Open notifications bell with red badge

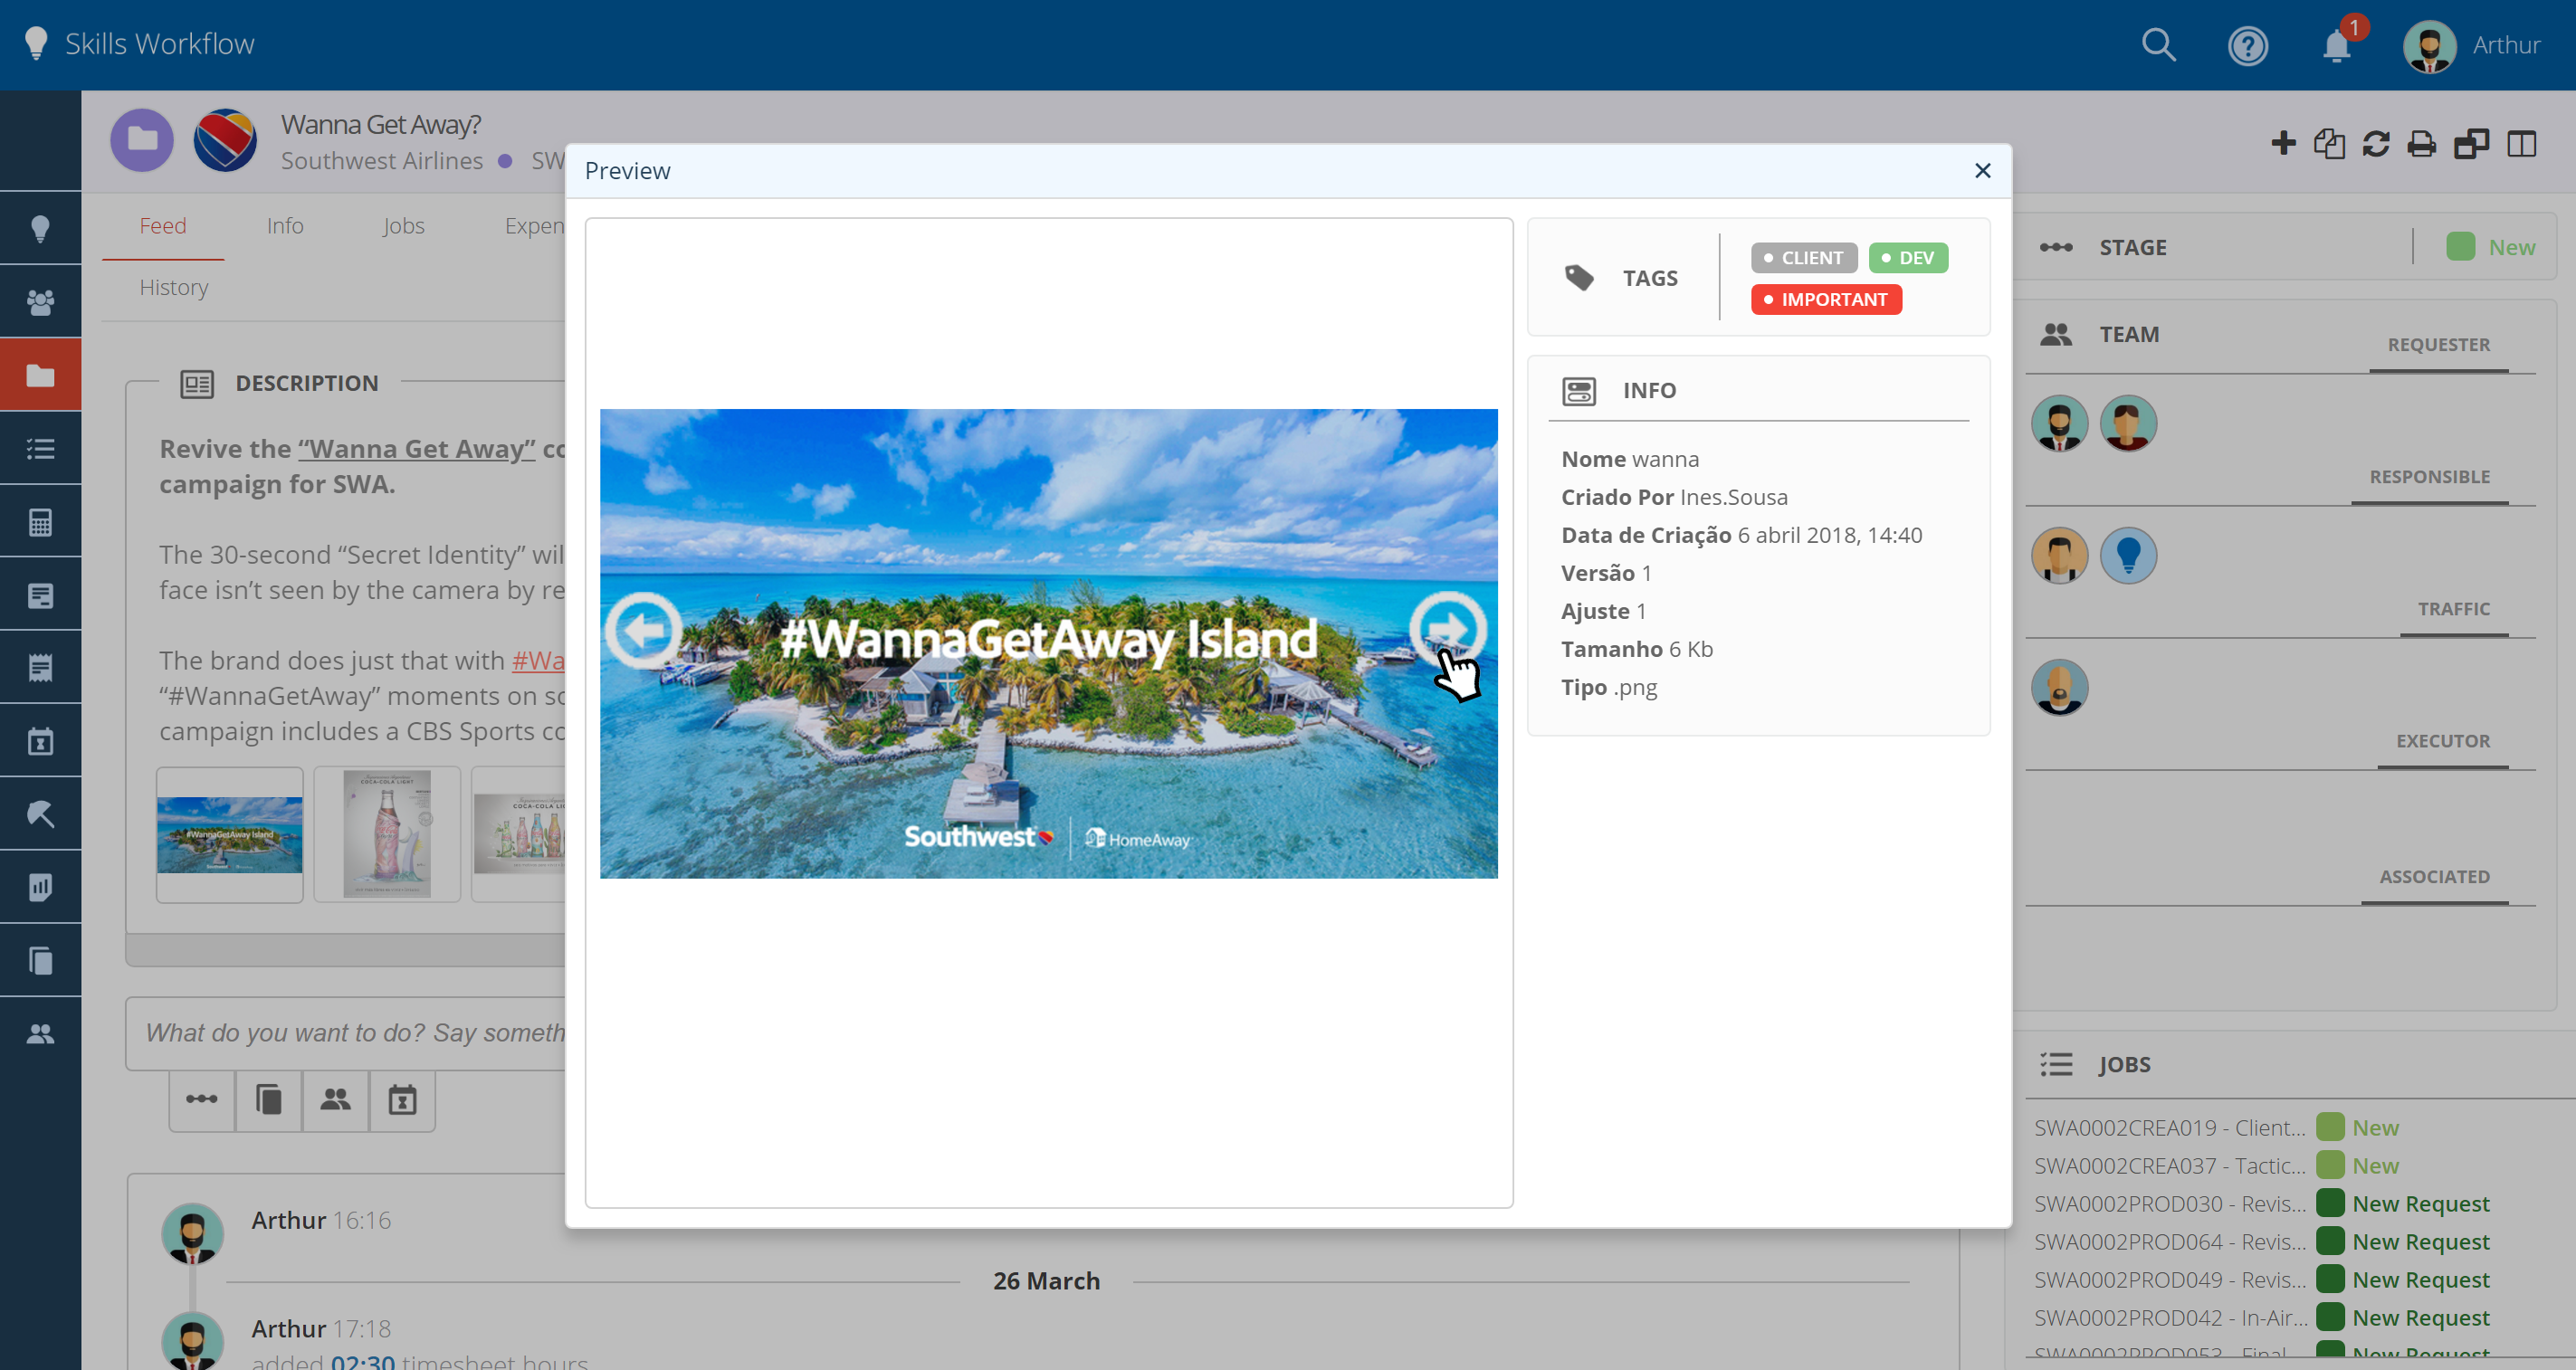(2336, 46)
